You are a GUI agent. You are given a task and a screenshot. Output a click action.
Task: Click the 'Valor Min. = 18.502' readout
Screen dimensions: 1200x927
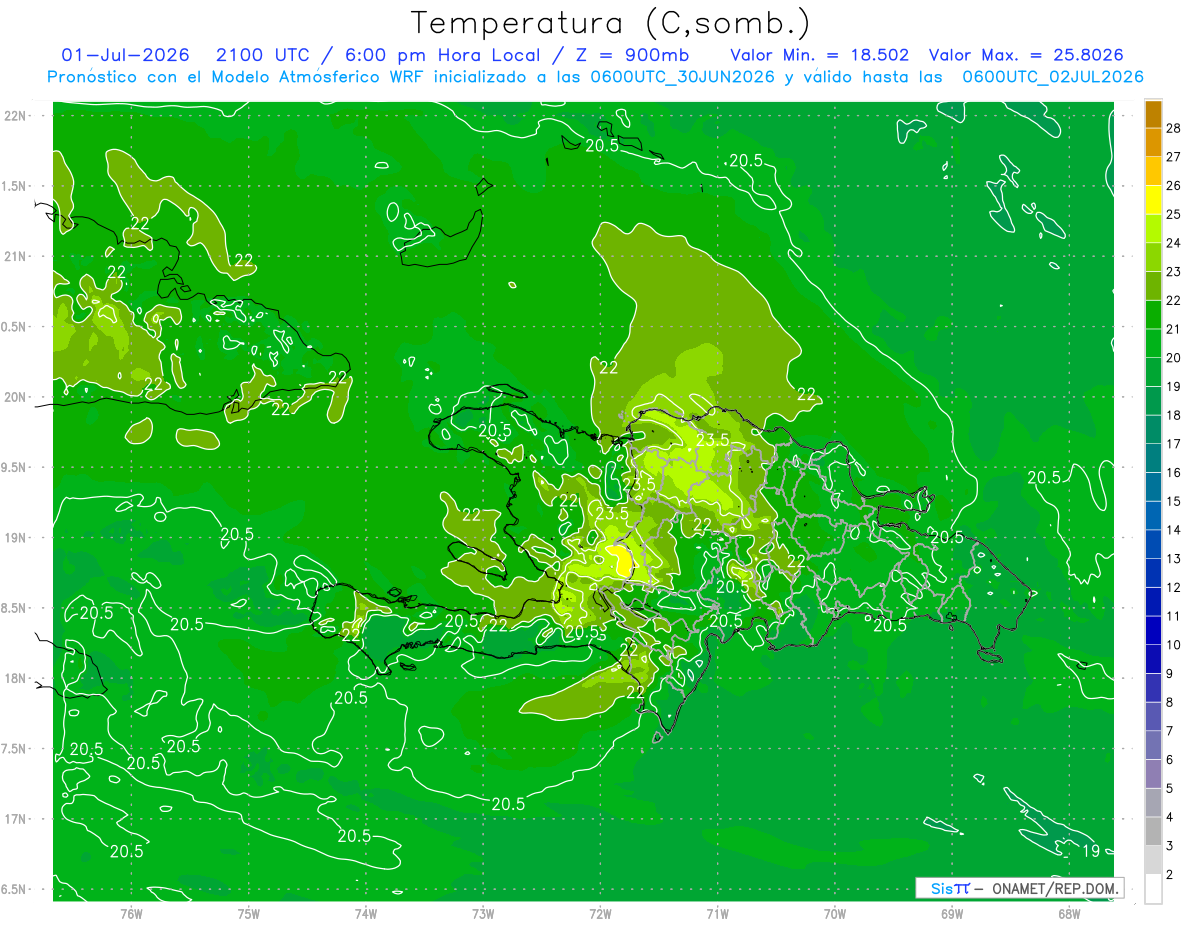819,55
